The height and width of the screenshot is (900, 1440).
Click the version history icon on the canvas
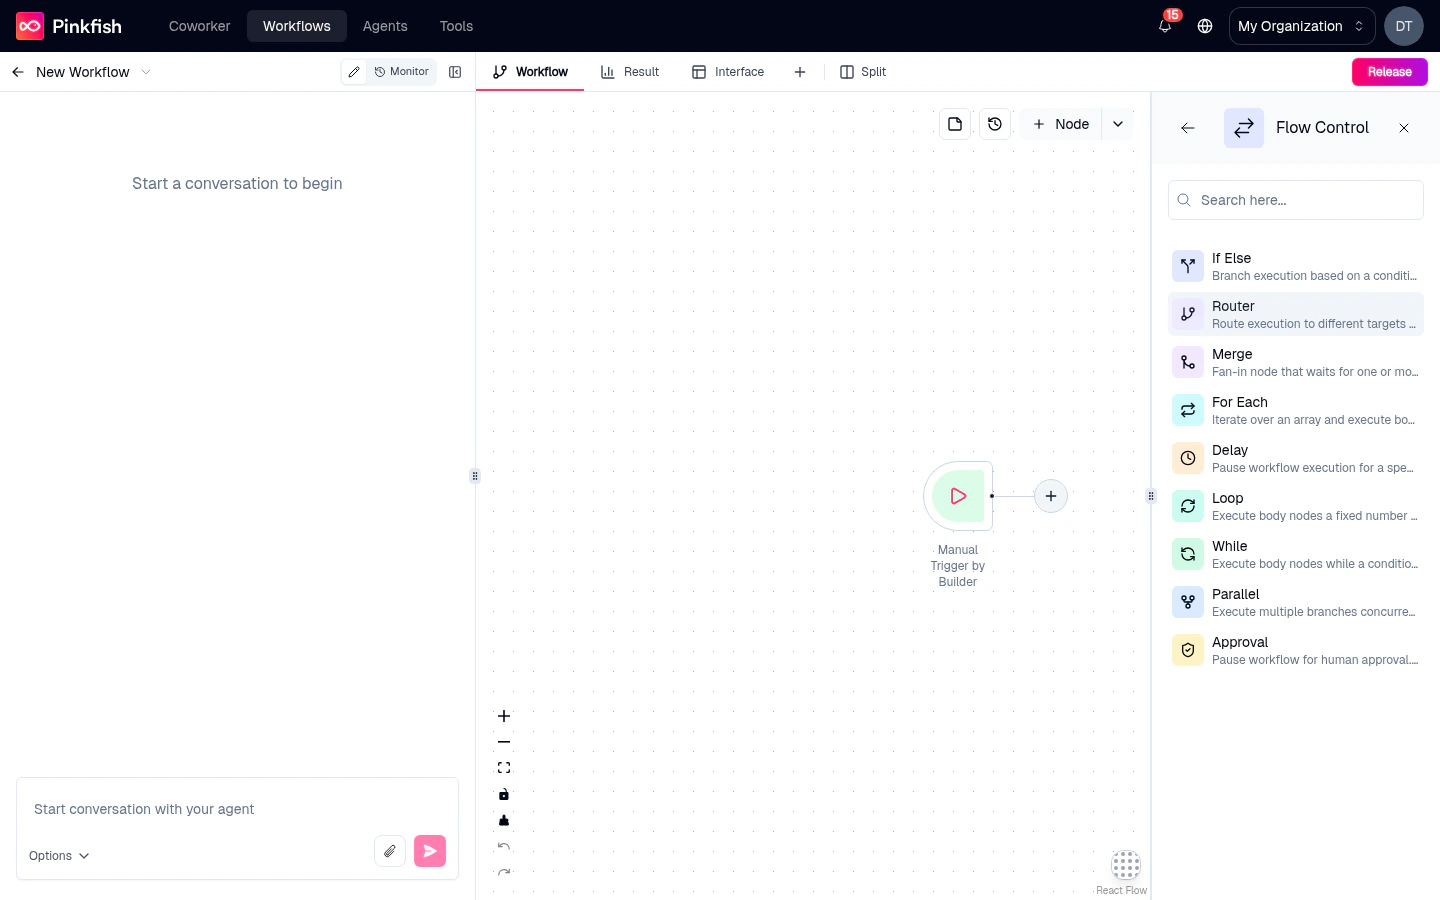click(x=995, y=123)
